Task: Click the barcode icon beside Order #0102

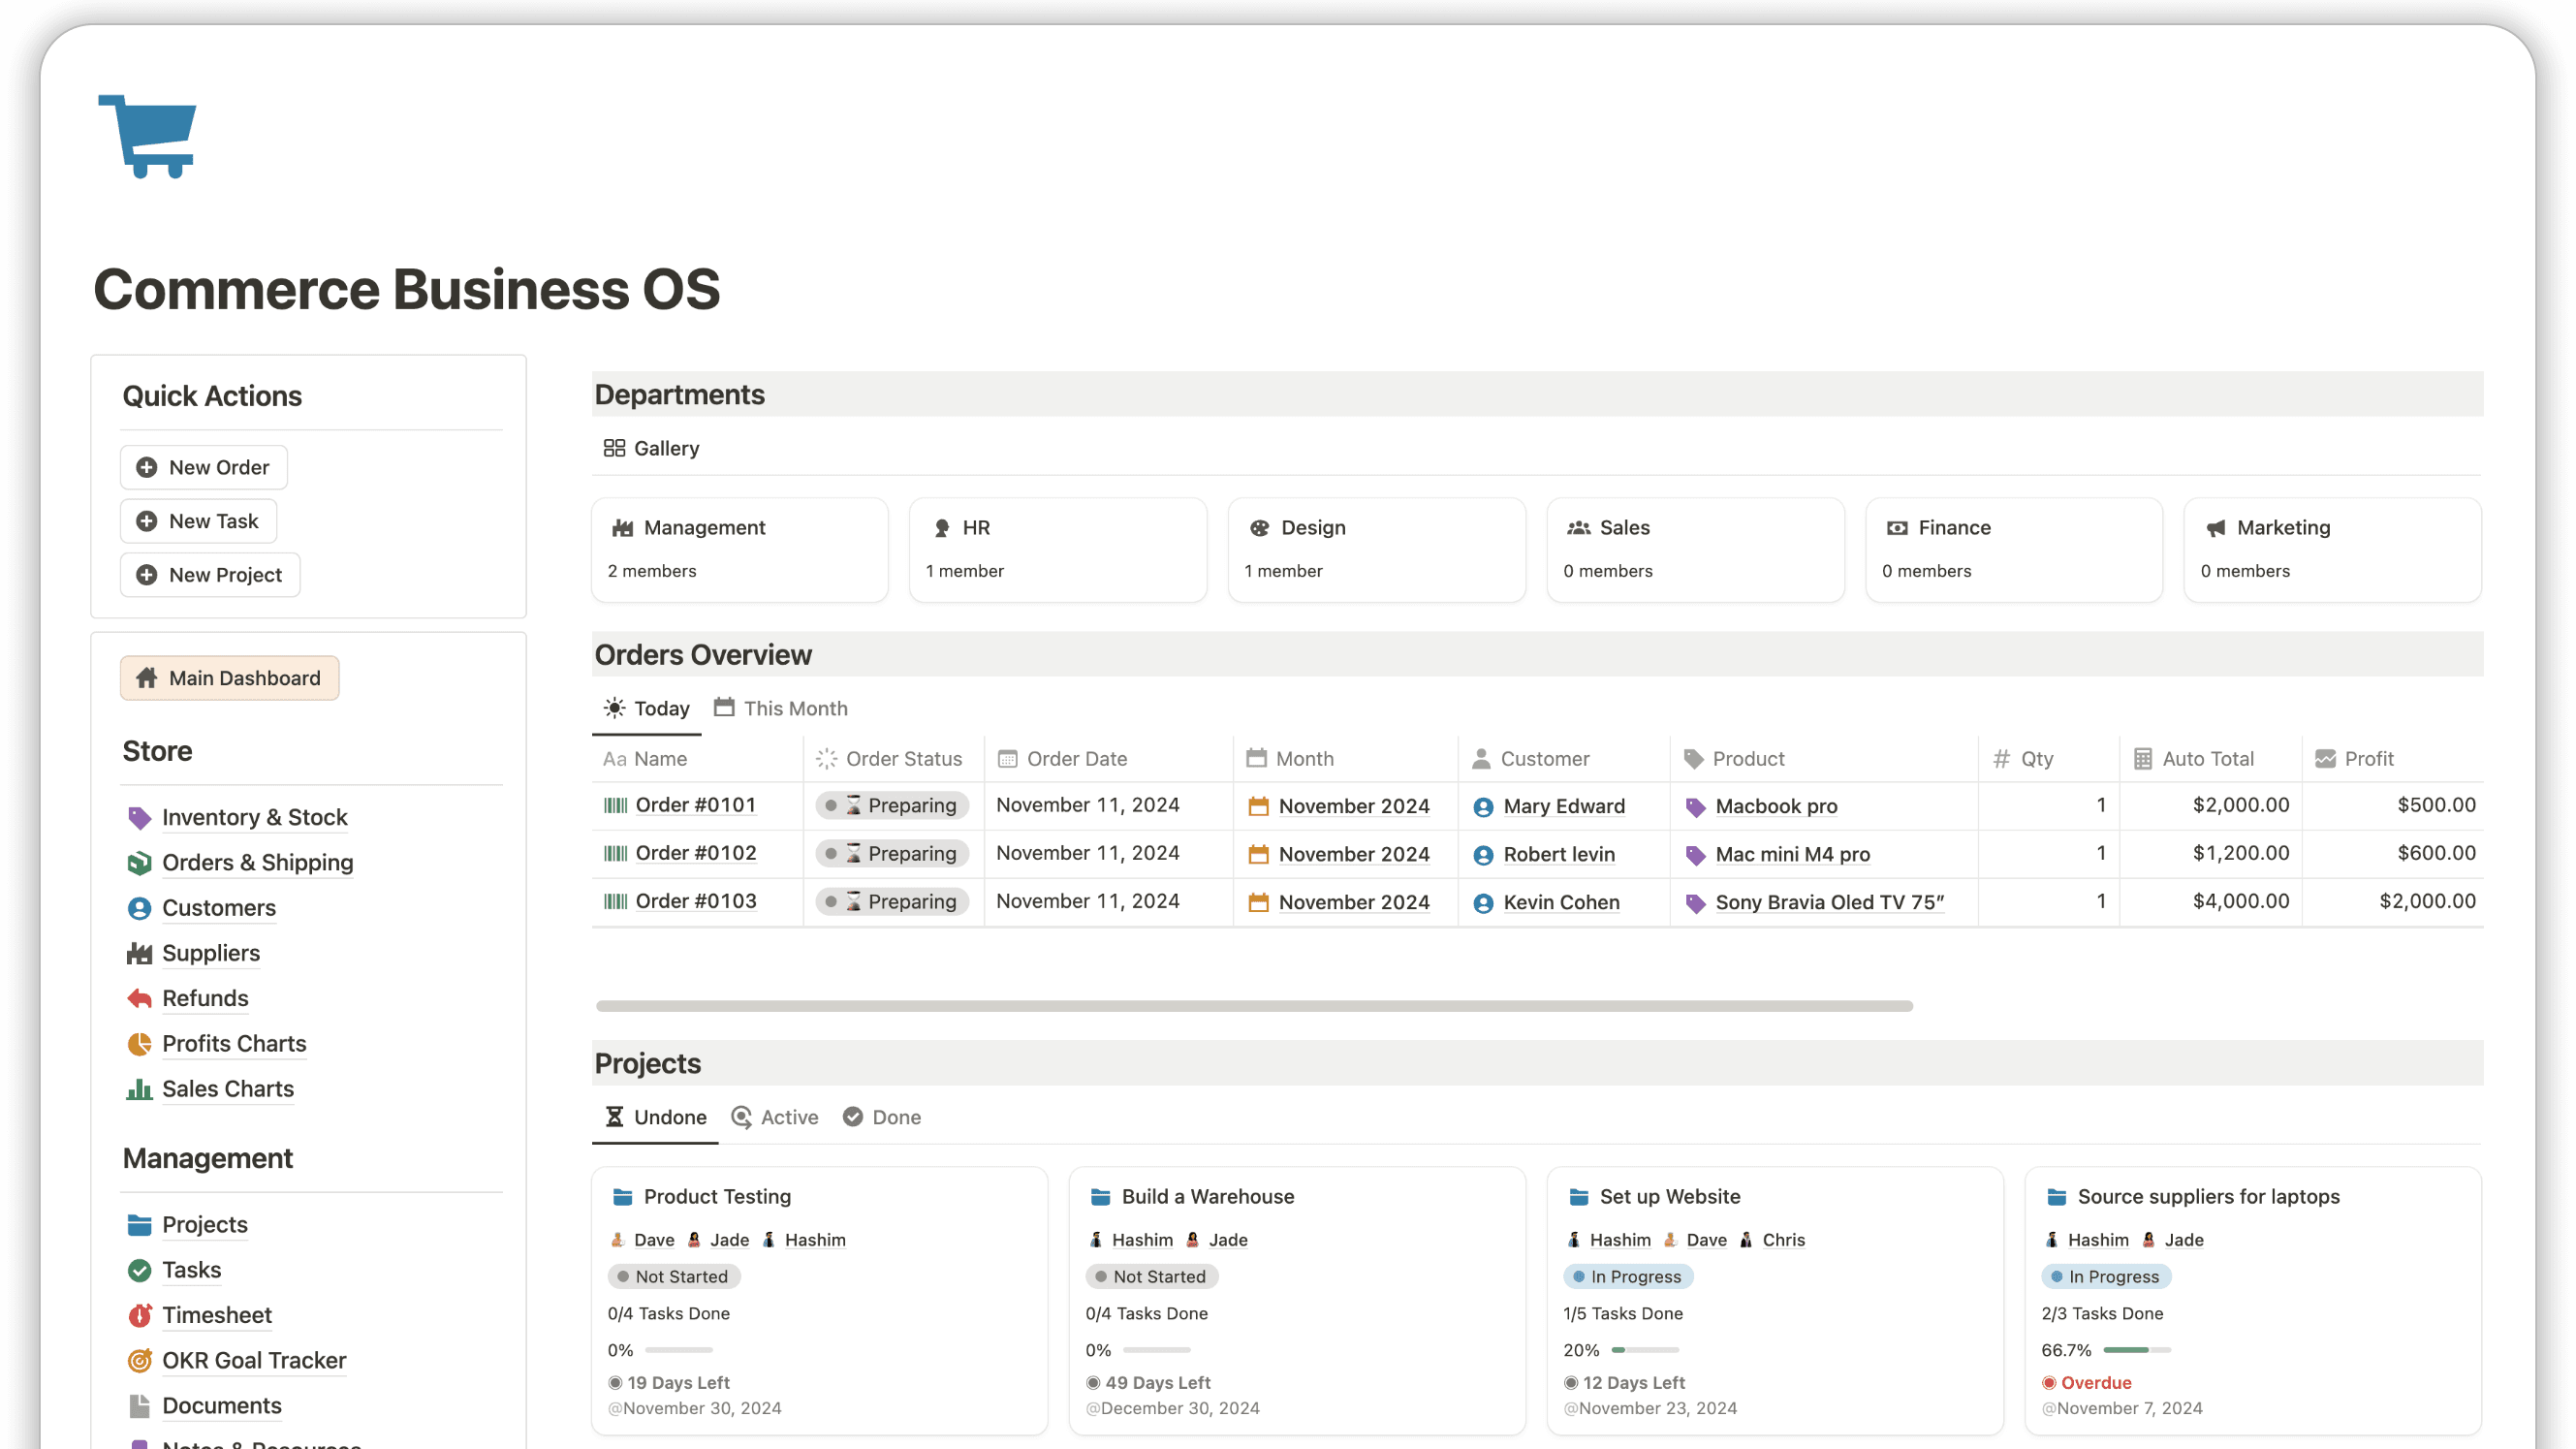Action: click(x=615, y=853)
